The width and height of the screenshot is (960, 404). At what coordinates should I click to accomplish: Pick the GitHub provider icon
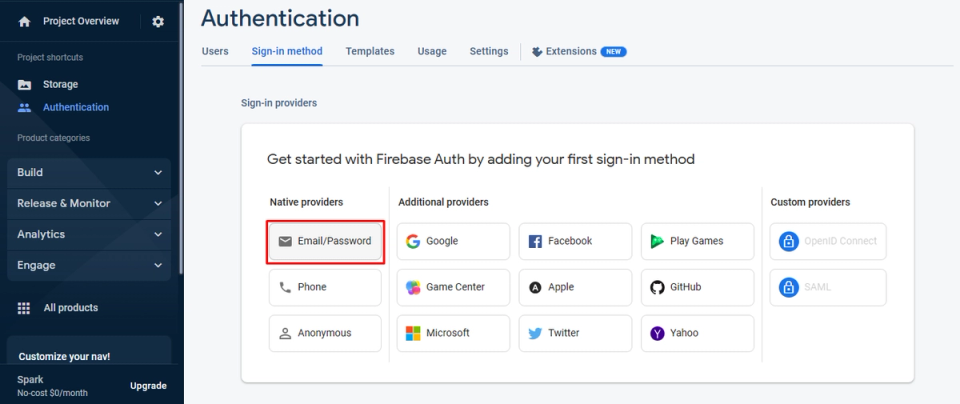coord(657,287)
